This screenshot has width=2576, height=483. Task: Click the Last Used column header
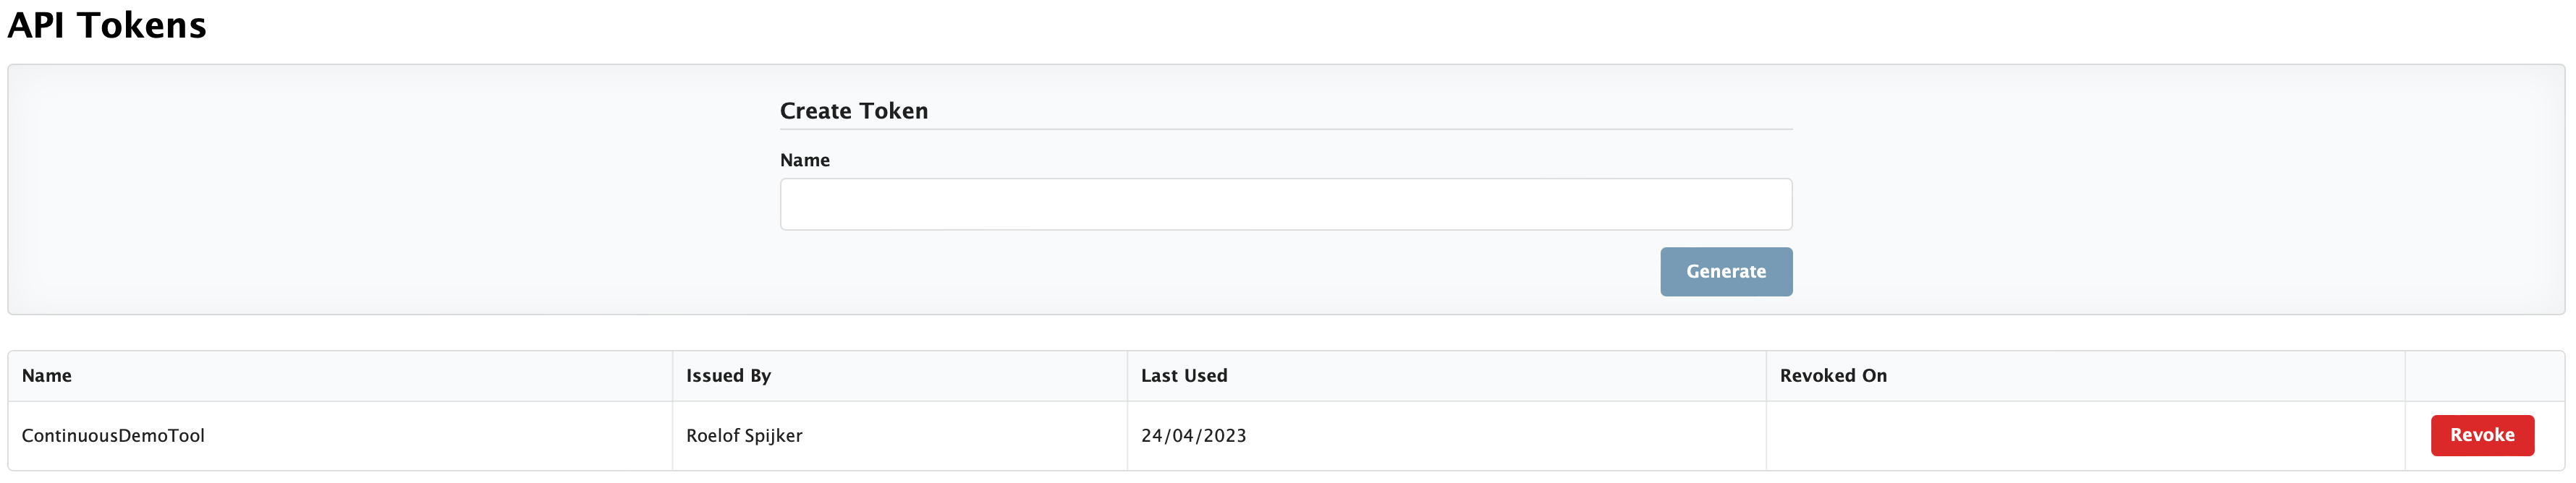pyautogui.click(x=1184, y=375)
